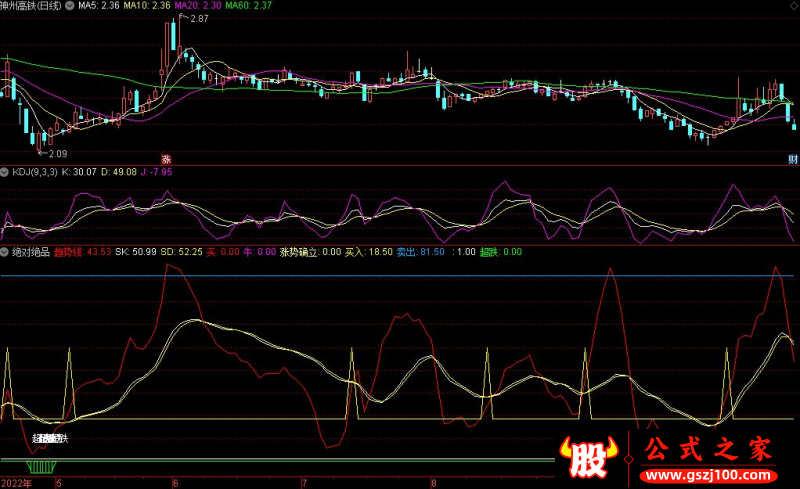Open the KDJ indicator settings icon
The height and width of the screenshot is (489, 800).
tap(5, 172)
